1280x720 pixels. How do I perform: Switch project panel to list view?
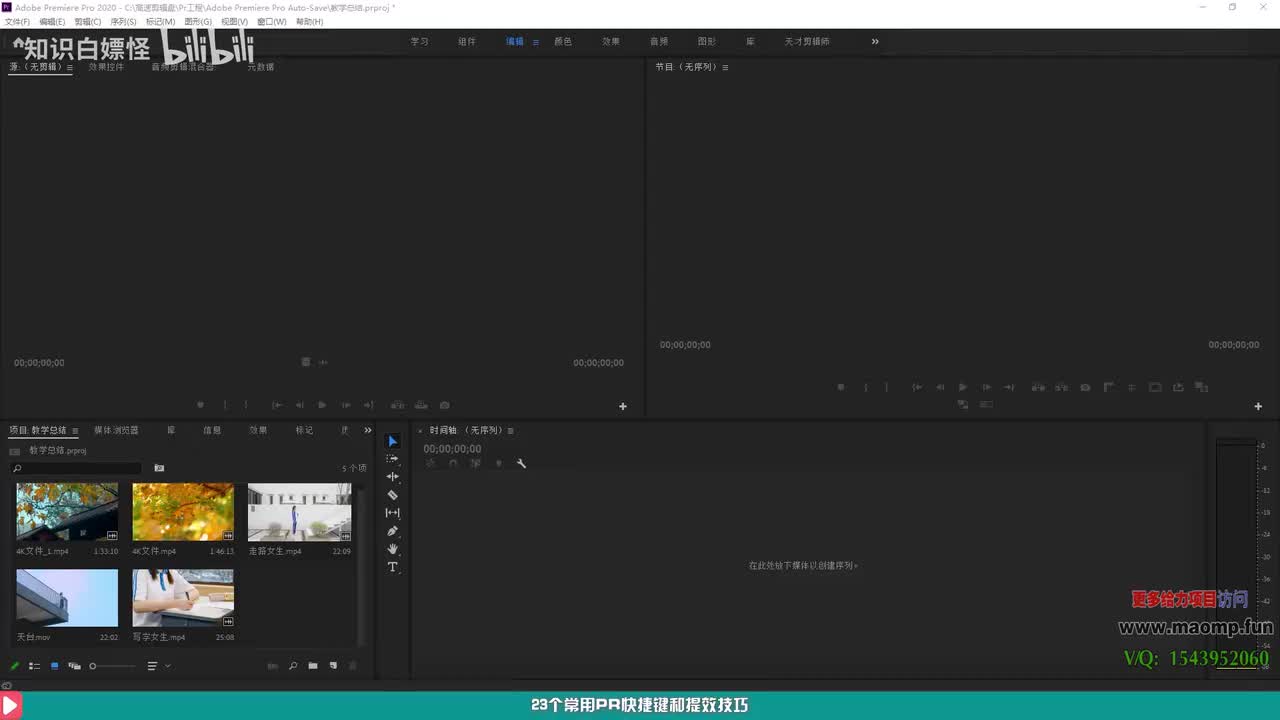pos(35,666)
